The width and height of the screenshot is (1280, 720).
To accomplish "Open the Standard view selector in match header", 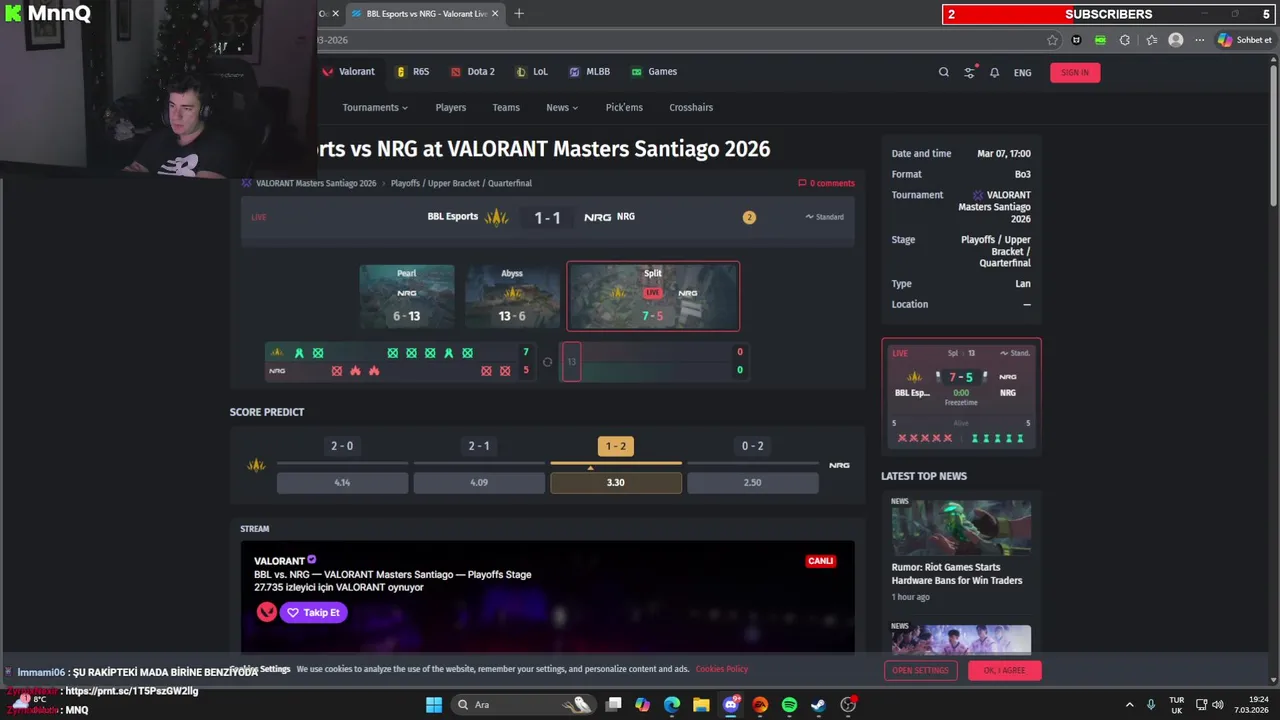I will point(825,217).
